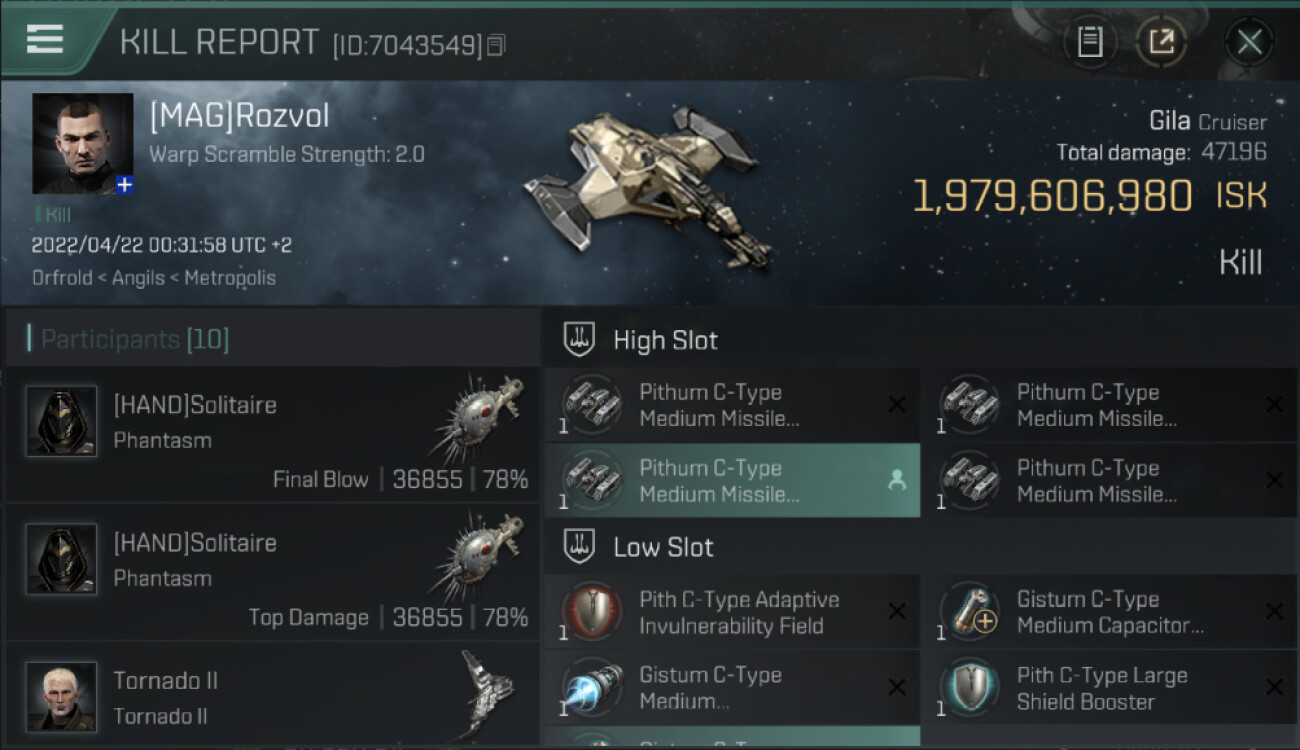Image resolution: width=1300 pixels, height=750 pixels.
Task: Click the Orfrold < Angils < Metropolis location
Action: pos(154,278)
